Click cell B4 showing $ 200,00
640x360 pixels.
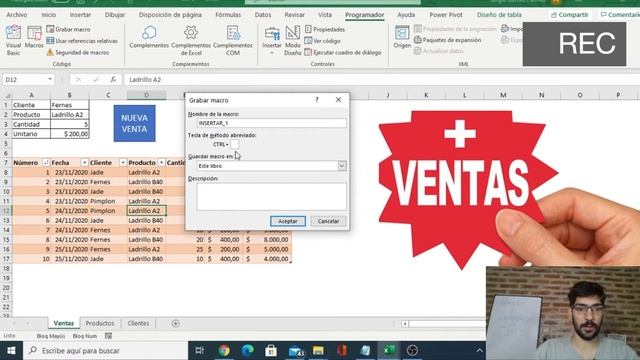point(69,134)
